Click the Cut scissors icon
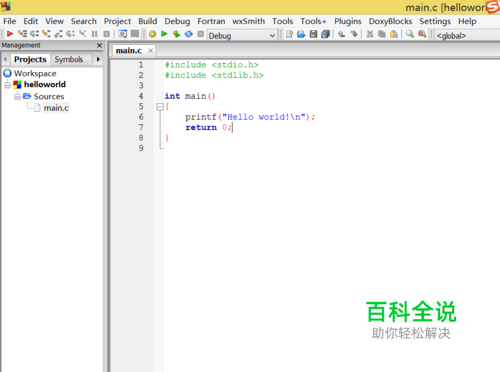The height and width of the screenshot is (372, 500). [370, 34]
